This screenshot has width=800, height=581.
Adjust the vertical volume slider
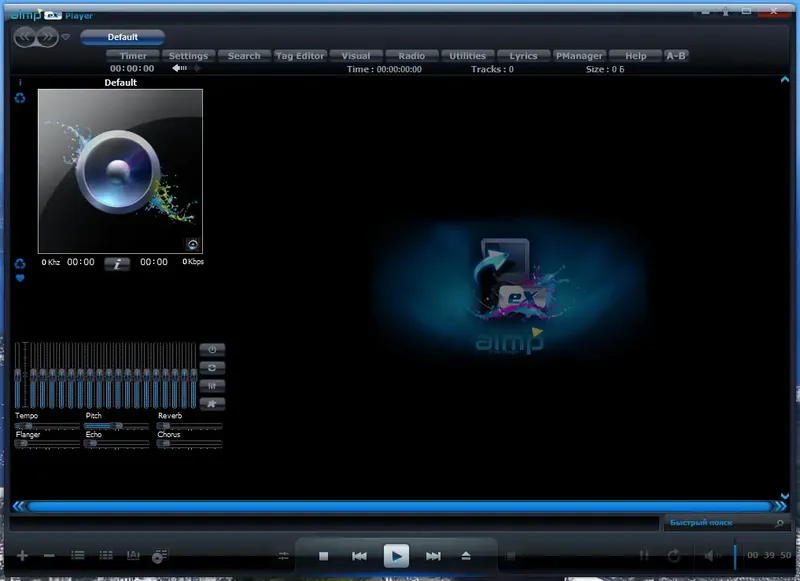[x=735, y=555]
